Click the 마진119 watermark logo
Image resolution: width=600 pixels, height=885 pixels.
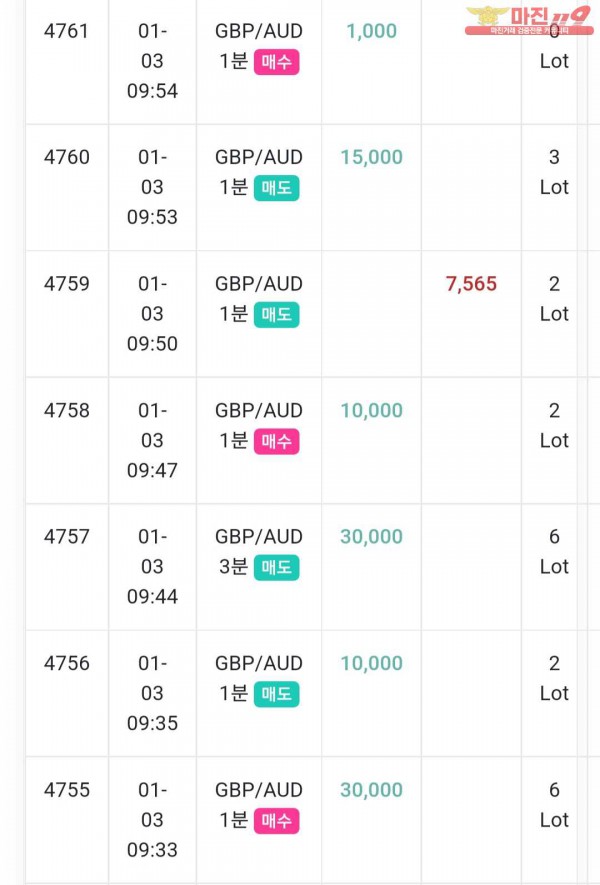(529, 20)
